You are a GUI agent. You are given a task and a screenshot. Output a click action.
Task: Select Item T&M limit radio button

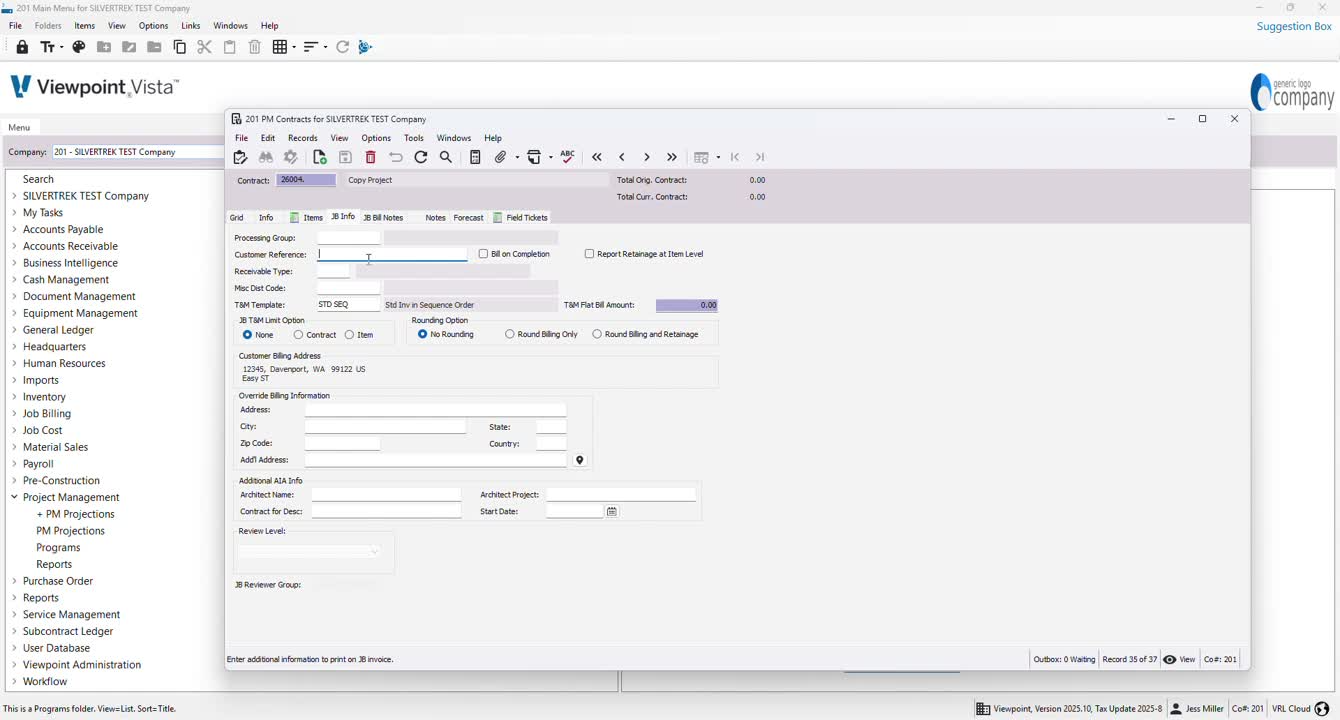pos(350,335)
